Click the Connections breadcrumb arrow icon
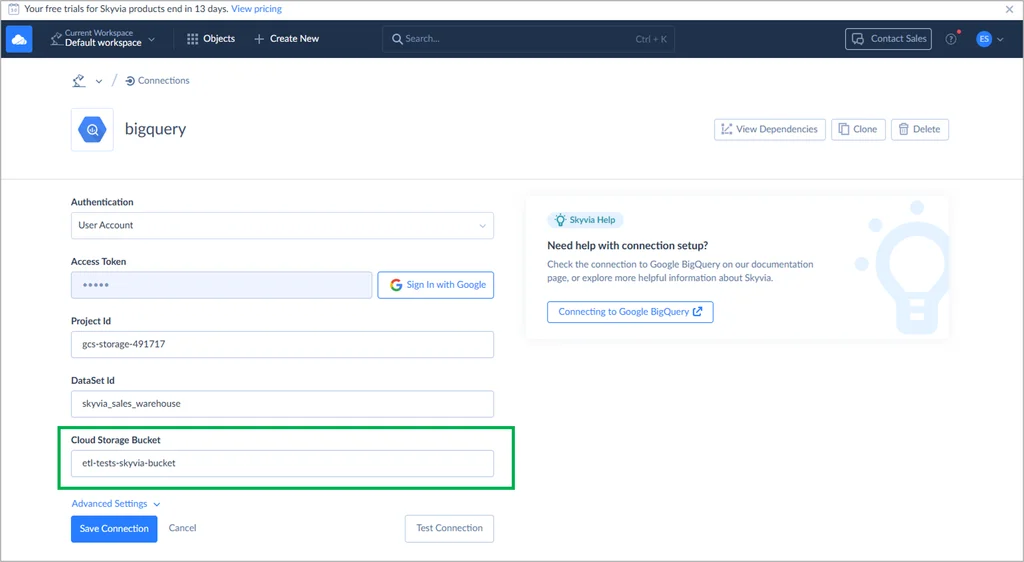This screenshot has width=1024, height=562. (x=130, y=81)
